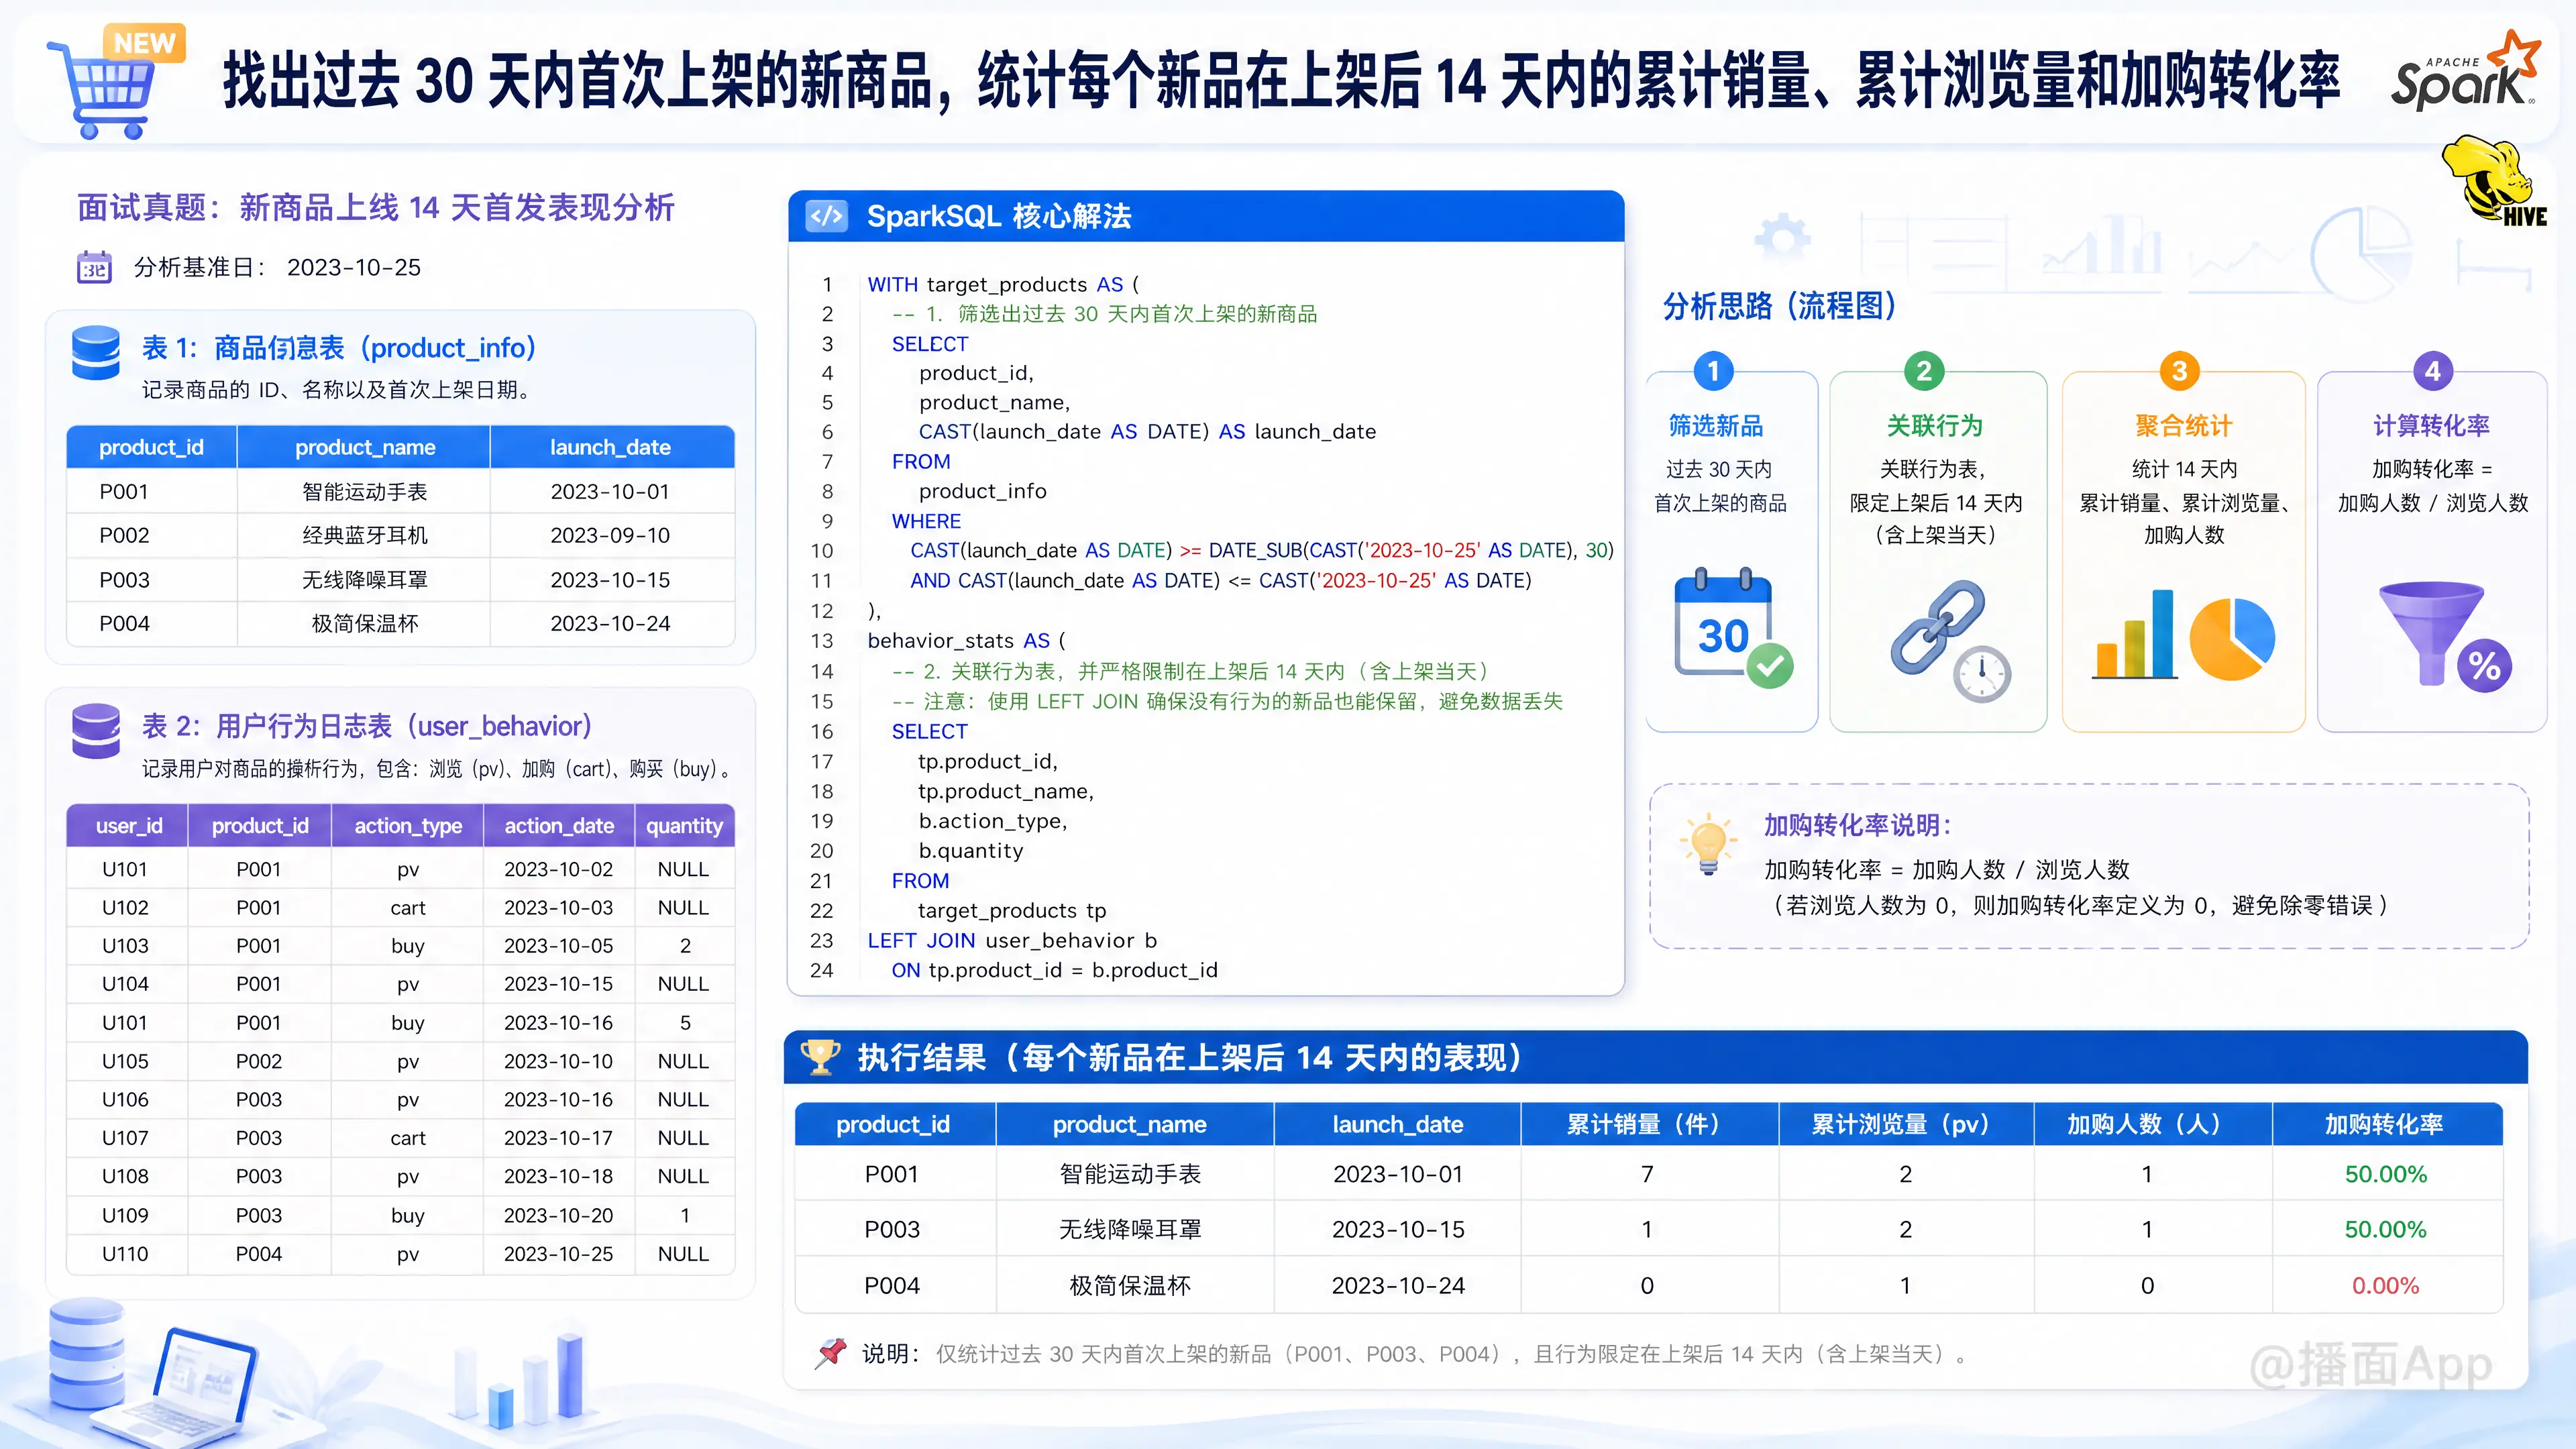Click the 关联行为 card title
This screenshot has height=1449, width=2576.
pyautogui.click(x=1934, y=426)
